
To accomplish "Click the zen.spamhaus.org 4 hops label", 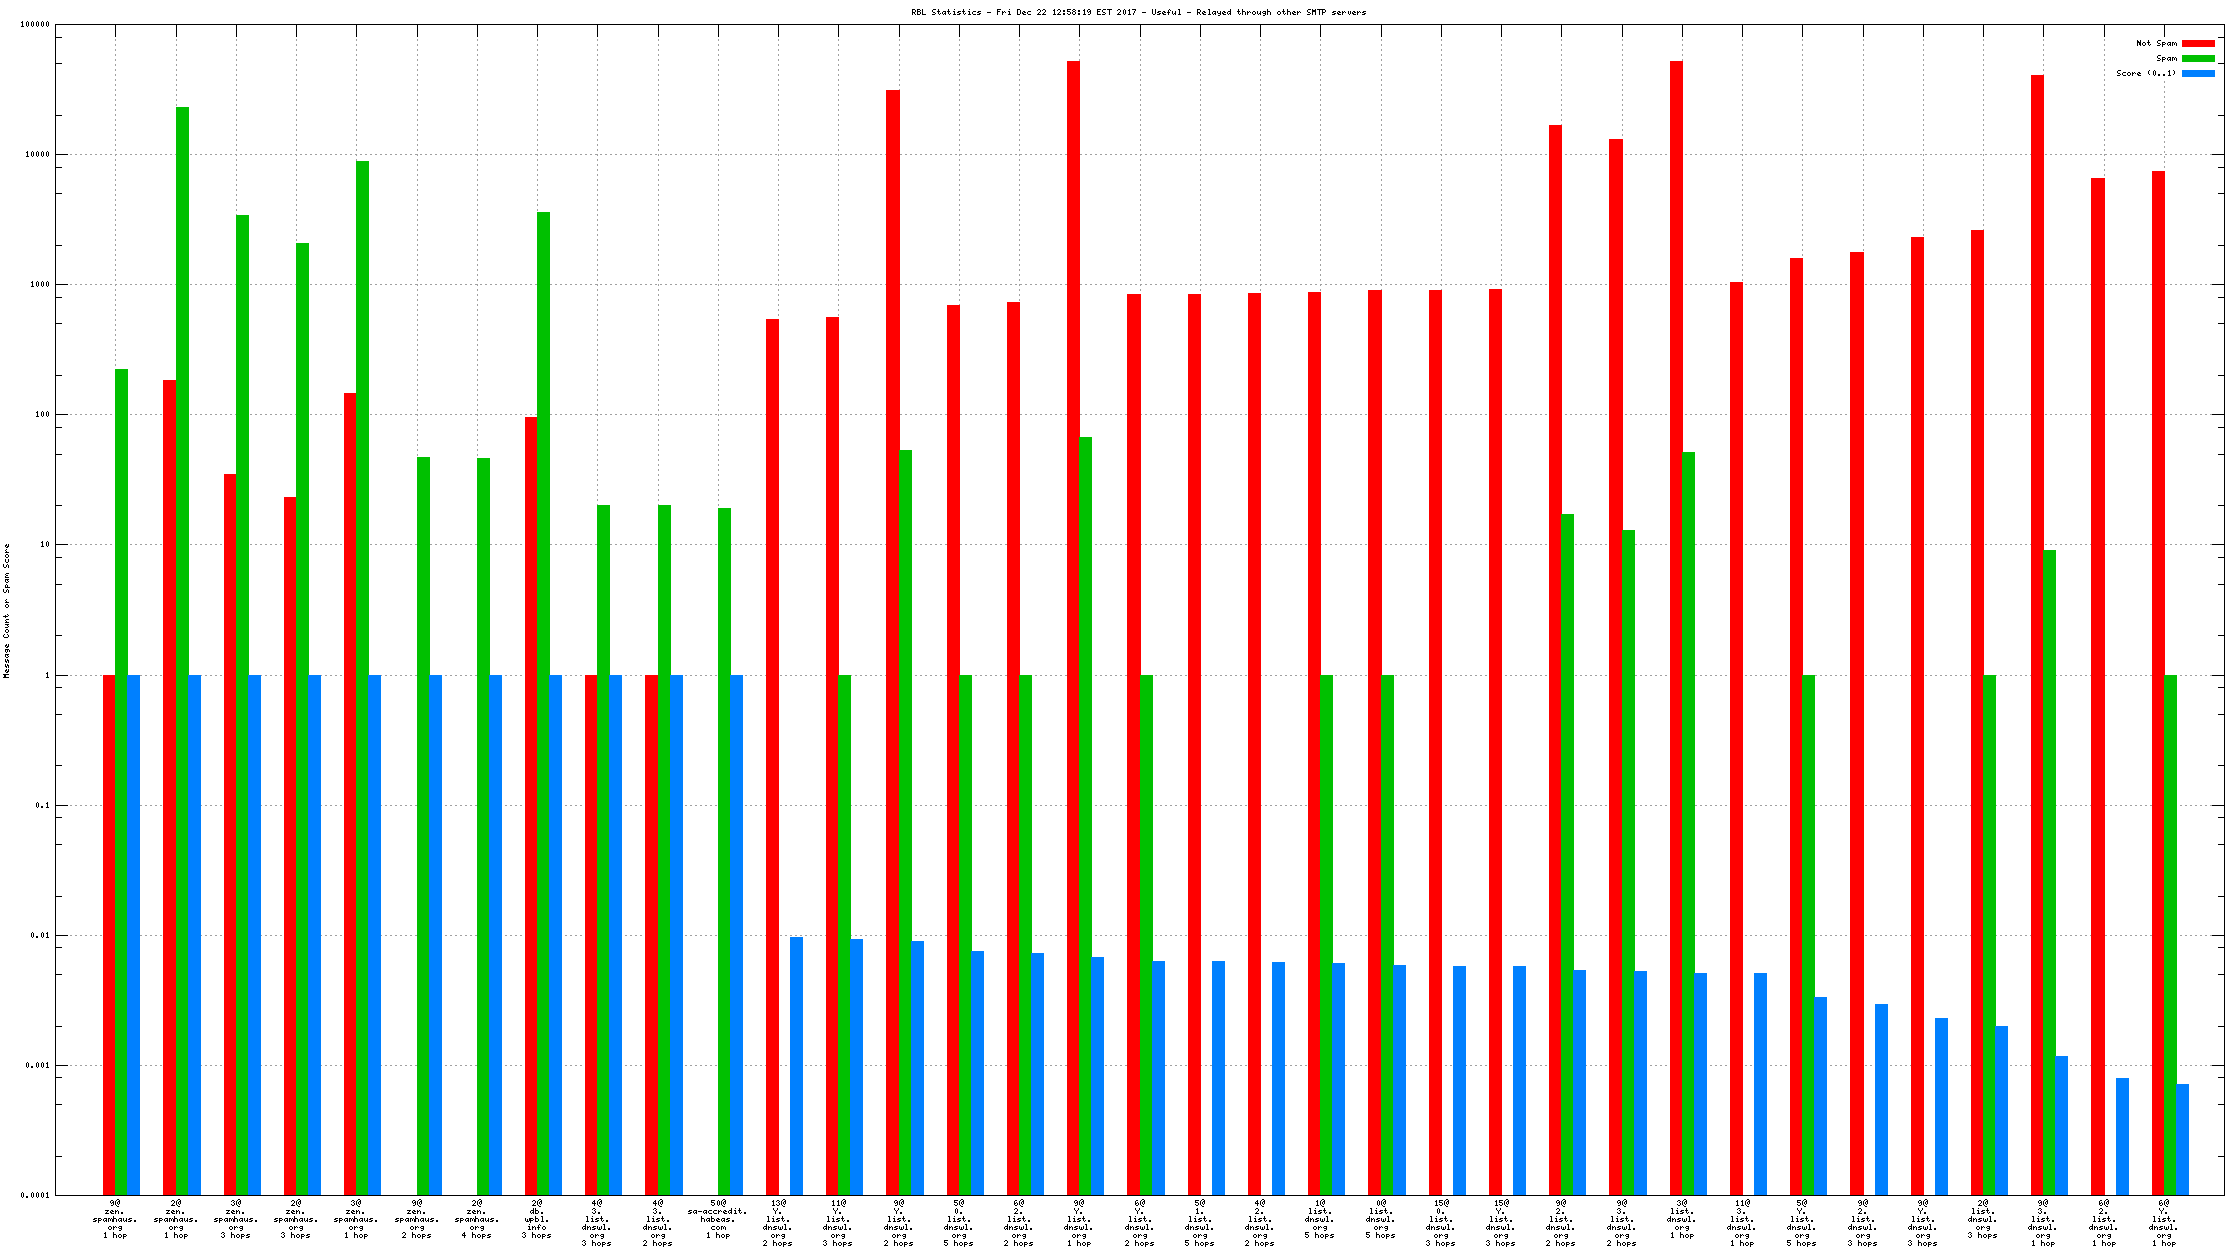I will [x=477, y=1219].
